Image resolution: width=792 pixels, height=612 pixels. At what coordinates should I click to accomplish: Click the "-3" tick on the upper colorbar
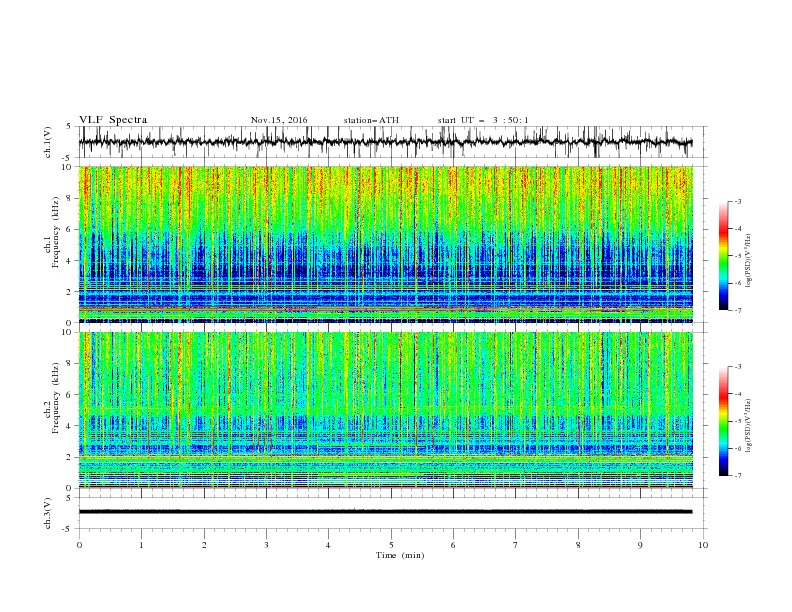[x=737, y=201]
